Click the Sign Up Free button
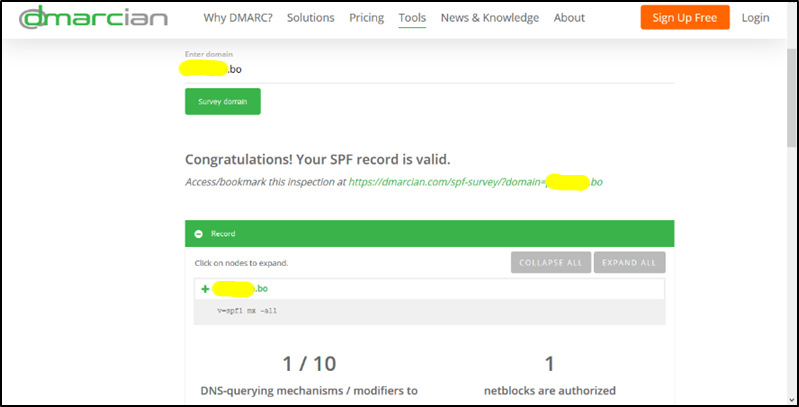The height and width of the screenshot is (407, 799). [685, 18]
